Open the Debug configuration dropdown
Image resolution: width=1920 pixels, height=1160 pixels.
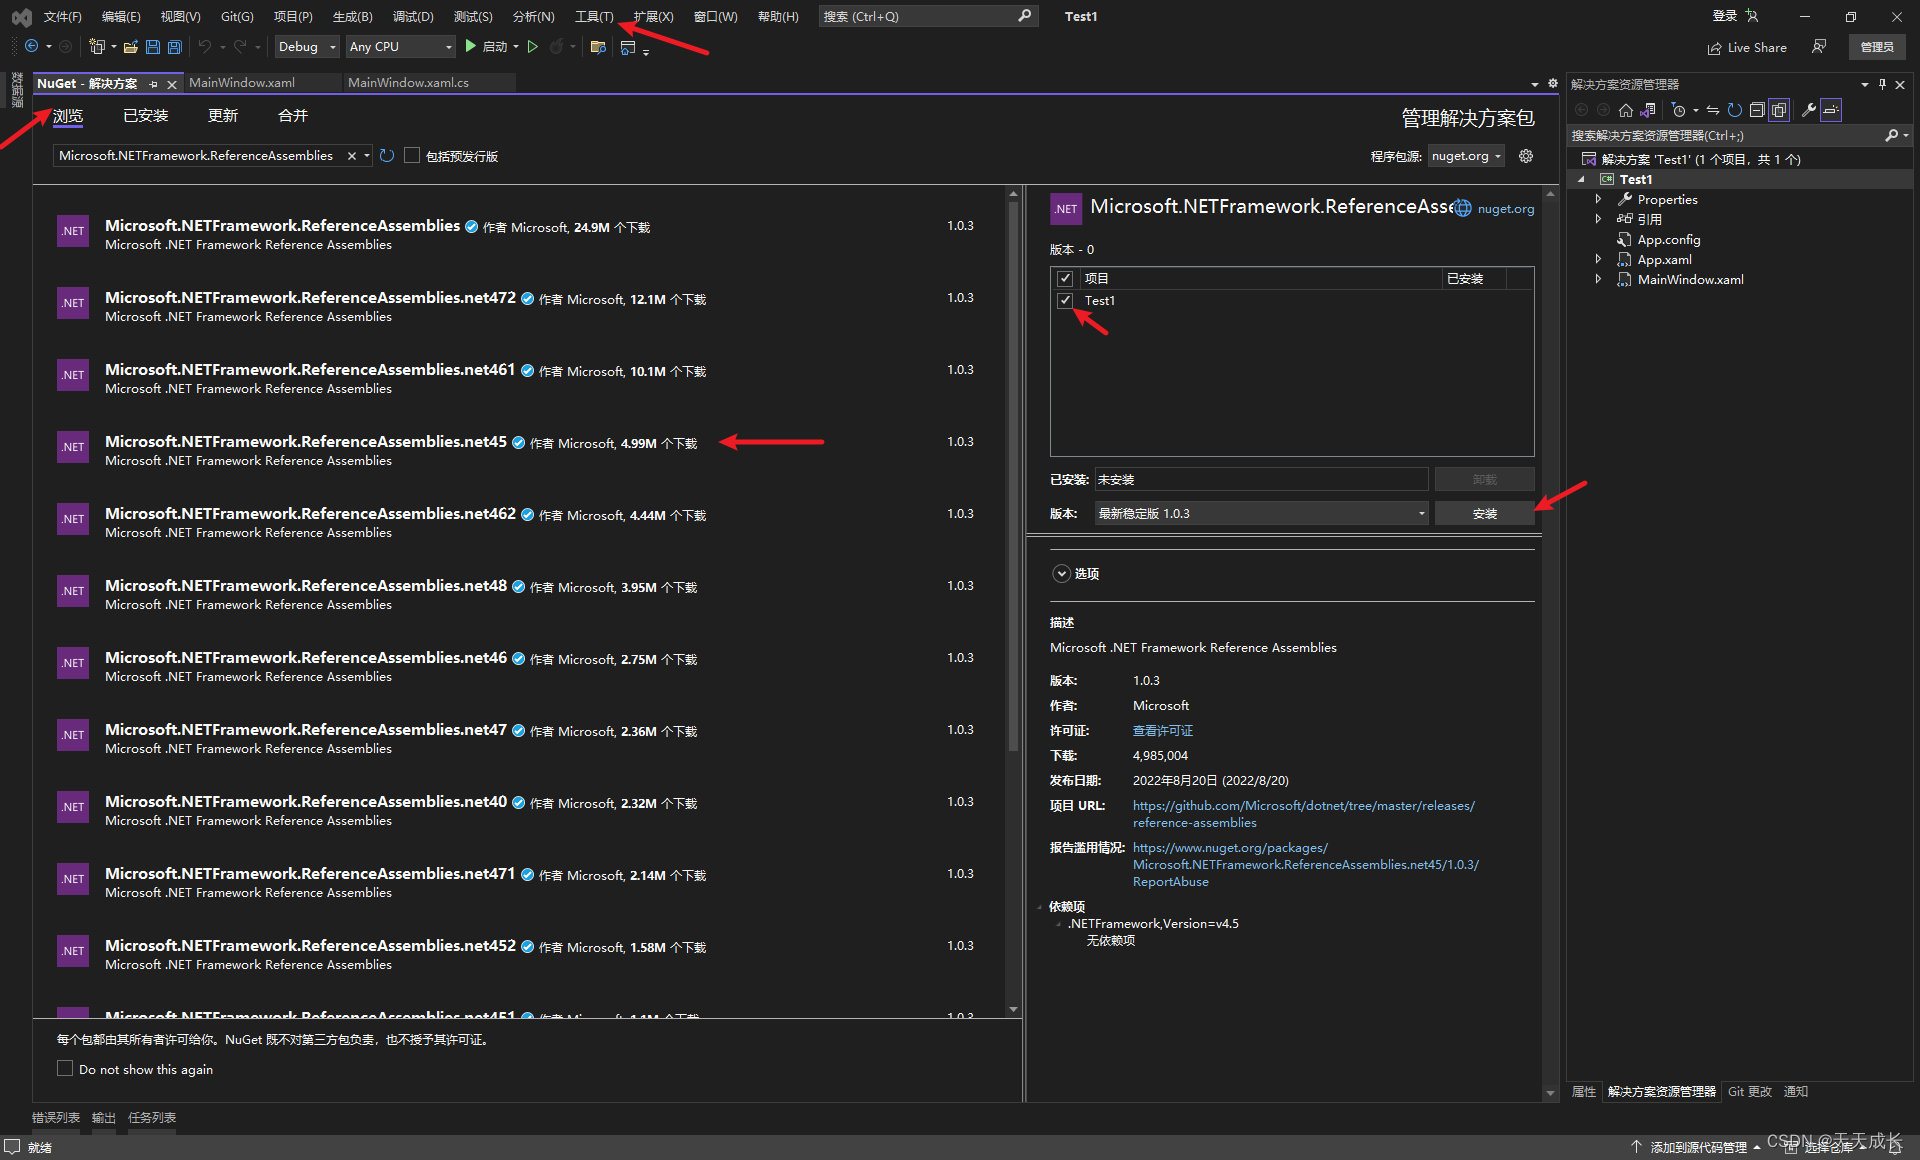(307, 47)
